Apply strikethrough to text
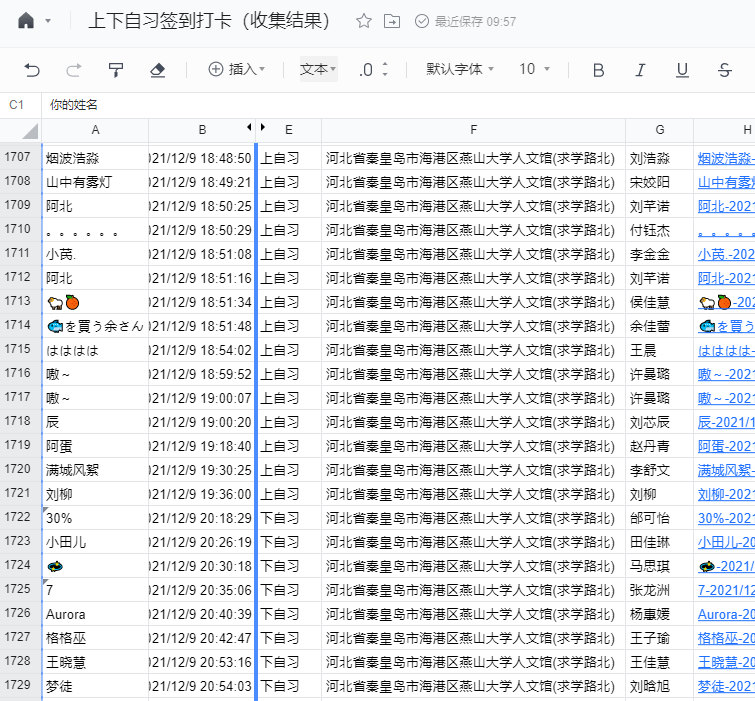Image resolution: width=755 pixels, height=701 pixels. [x=724, y=69]
